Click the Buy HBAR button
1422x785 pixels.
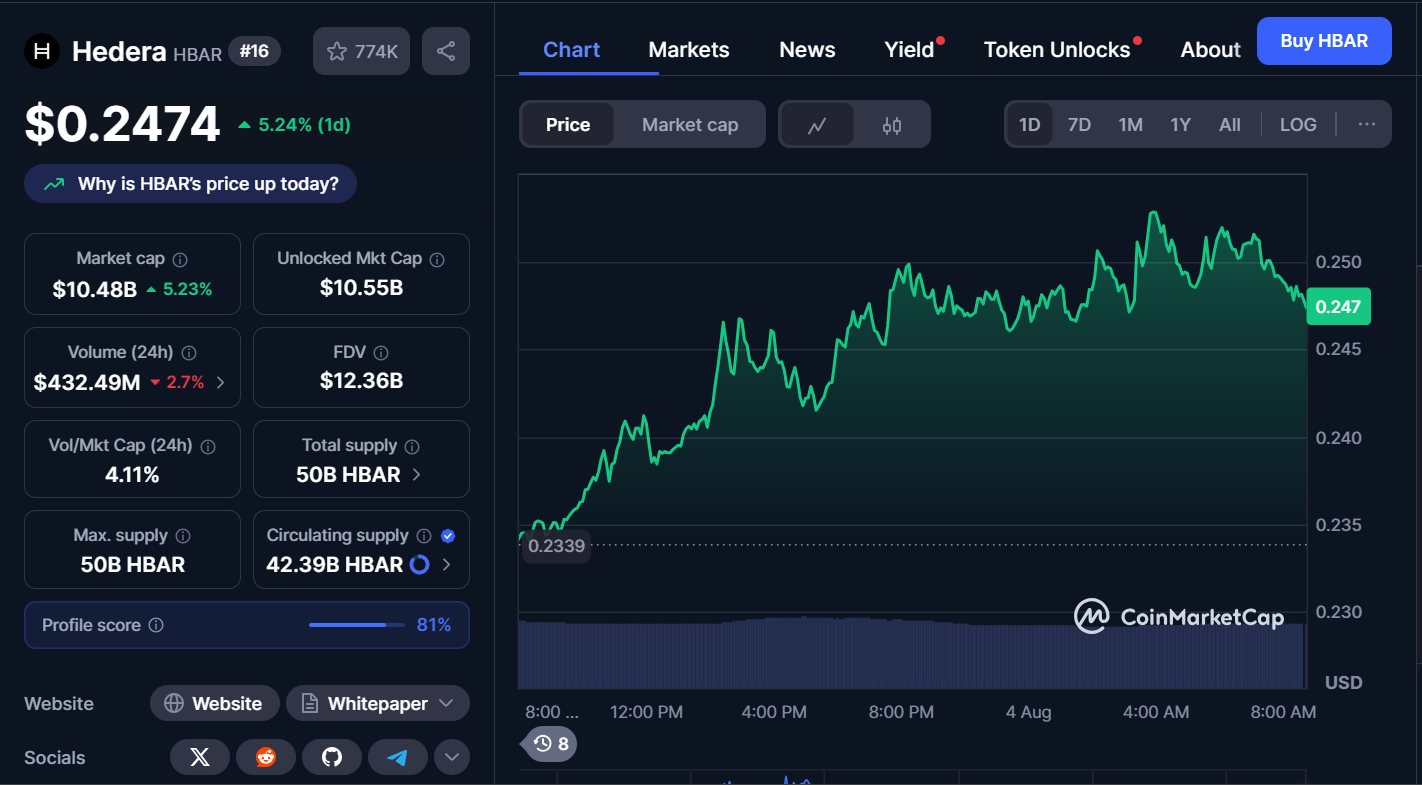1324,41
